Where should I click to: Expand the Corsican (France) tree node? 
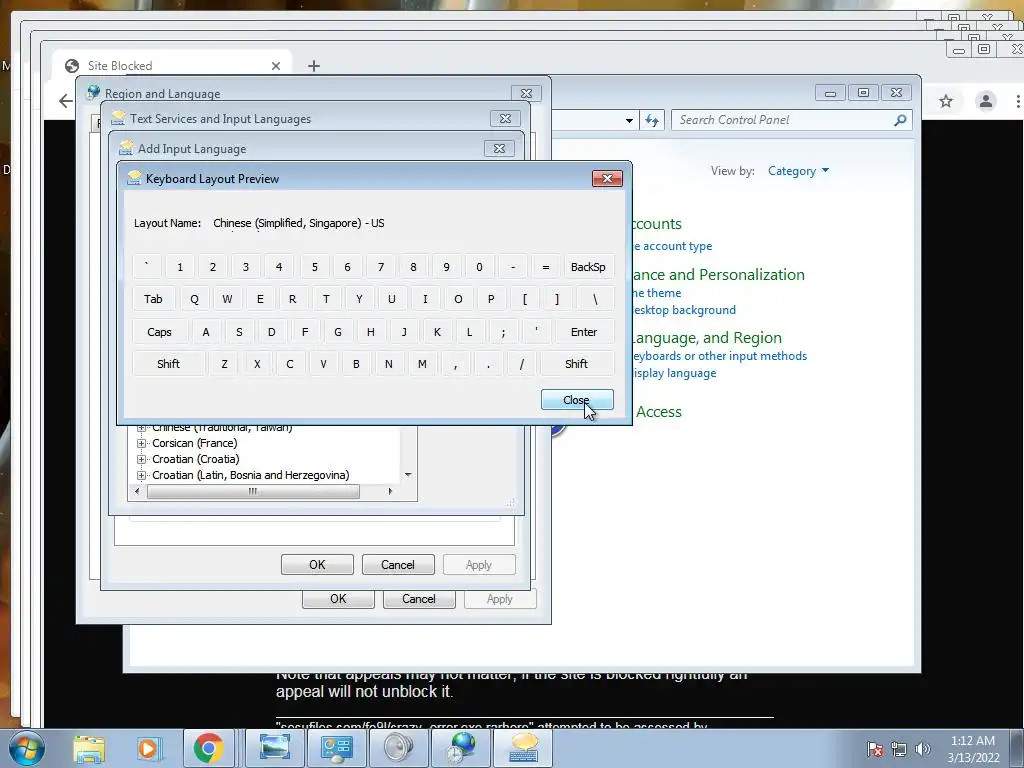[141, 443]
